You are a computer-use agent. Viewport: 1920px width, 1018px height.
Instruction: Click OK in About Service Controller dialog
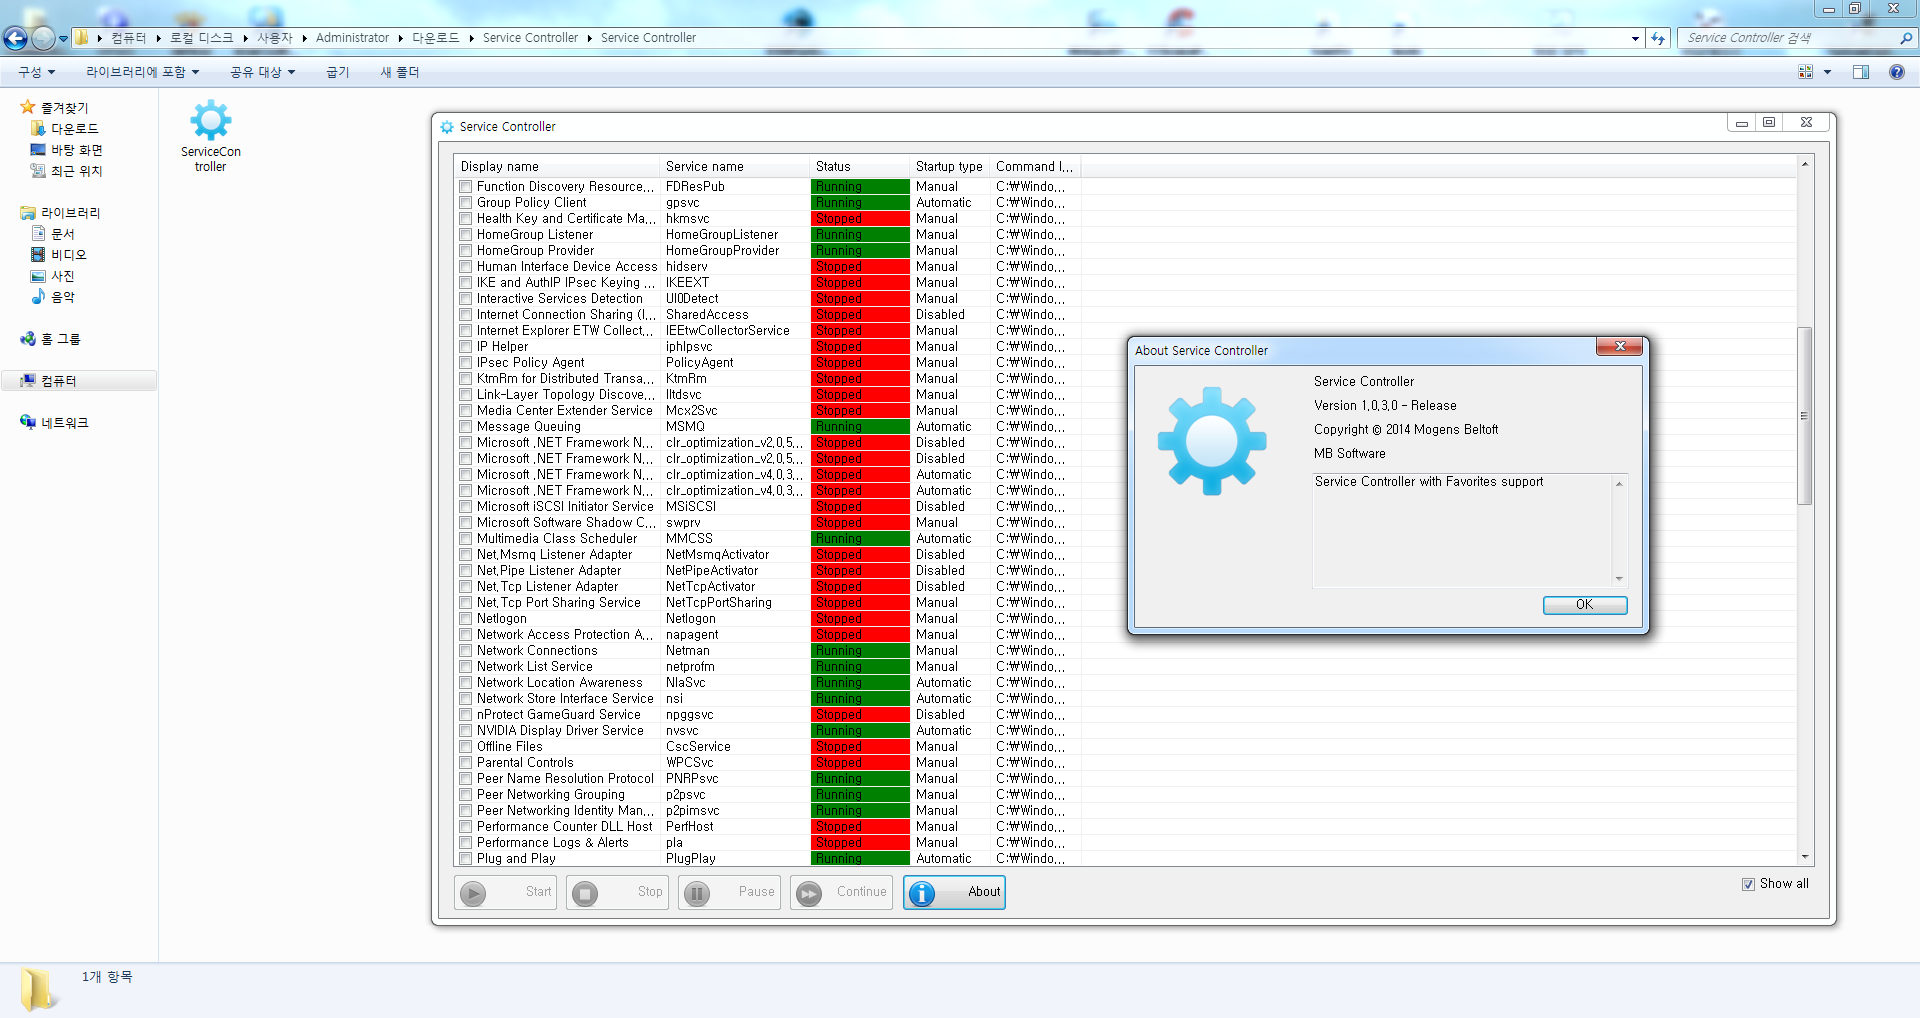click(x=1585, y=605)
